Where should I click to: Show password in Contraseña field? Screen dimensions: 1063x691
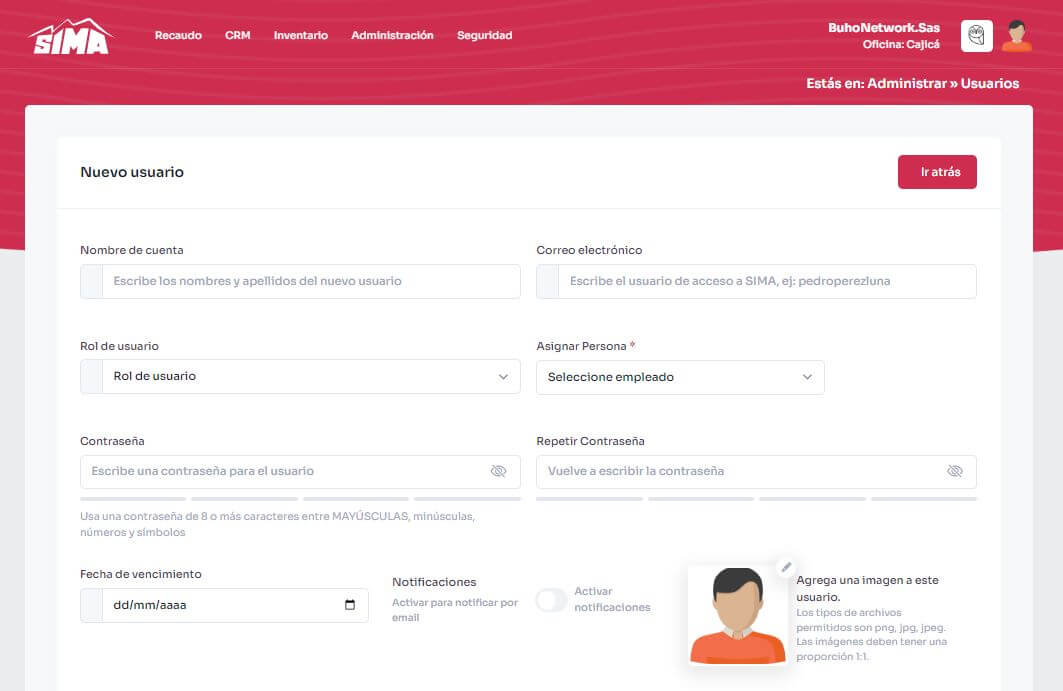click(x=498, y=471)
